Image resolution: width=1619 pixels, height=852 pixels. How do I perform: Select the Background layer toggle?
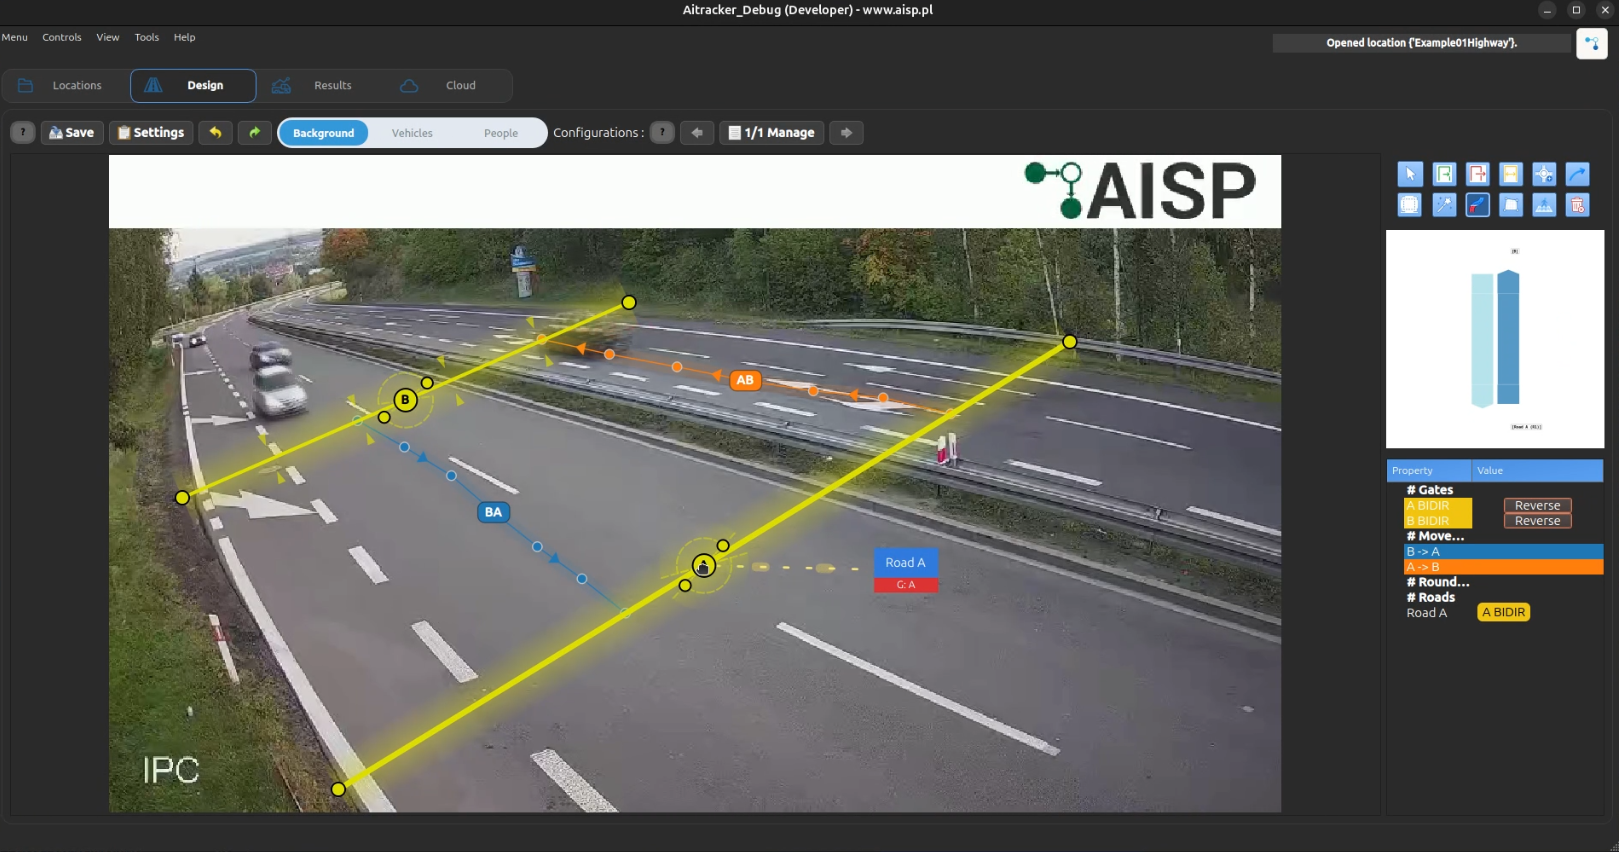point(323,133)
